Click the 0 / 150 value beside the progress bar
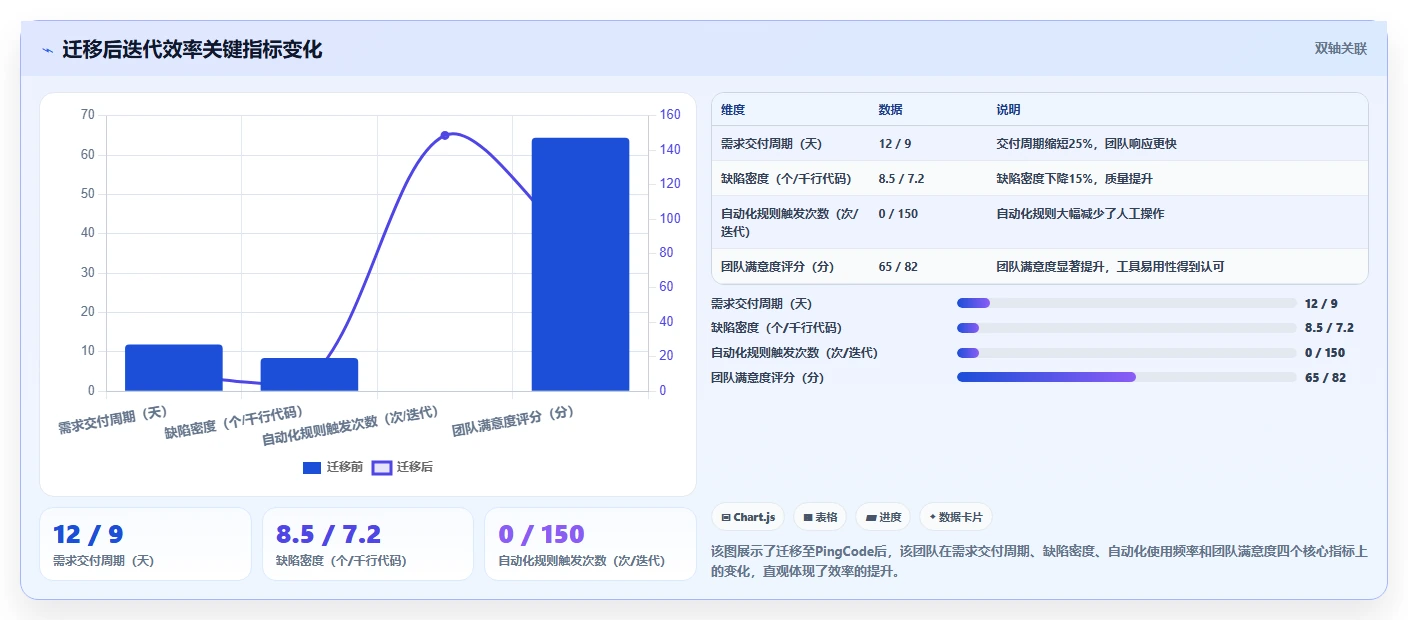1408x620 pixels. pos(1325,353)
